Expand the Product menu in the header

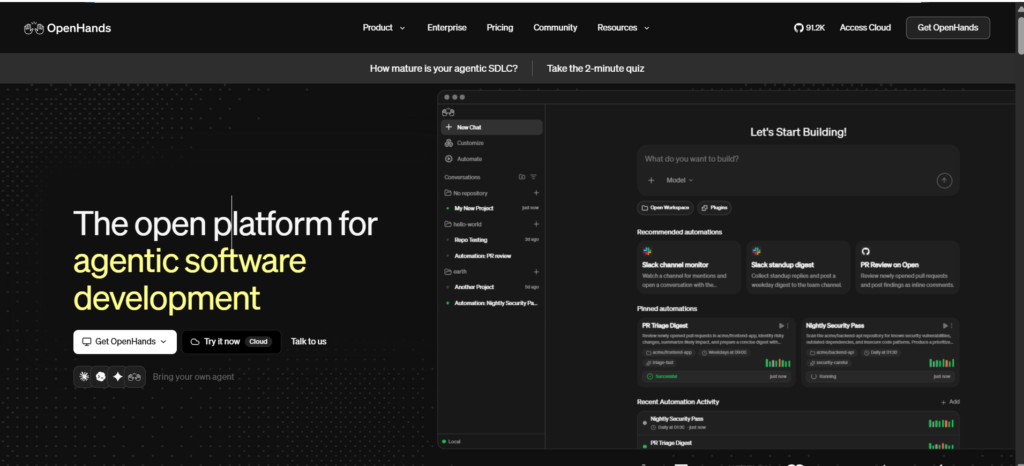[384, 27]
